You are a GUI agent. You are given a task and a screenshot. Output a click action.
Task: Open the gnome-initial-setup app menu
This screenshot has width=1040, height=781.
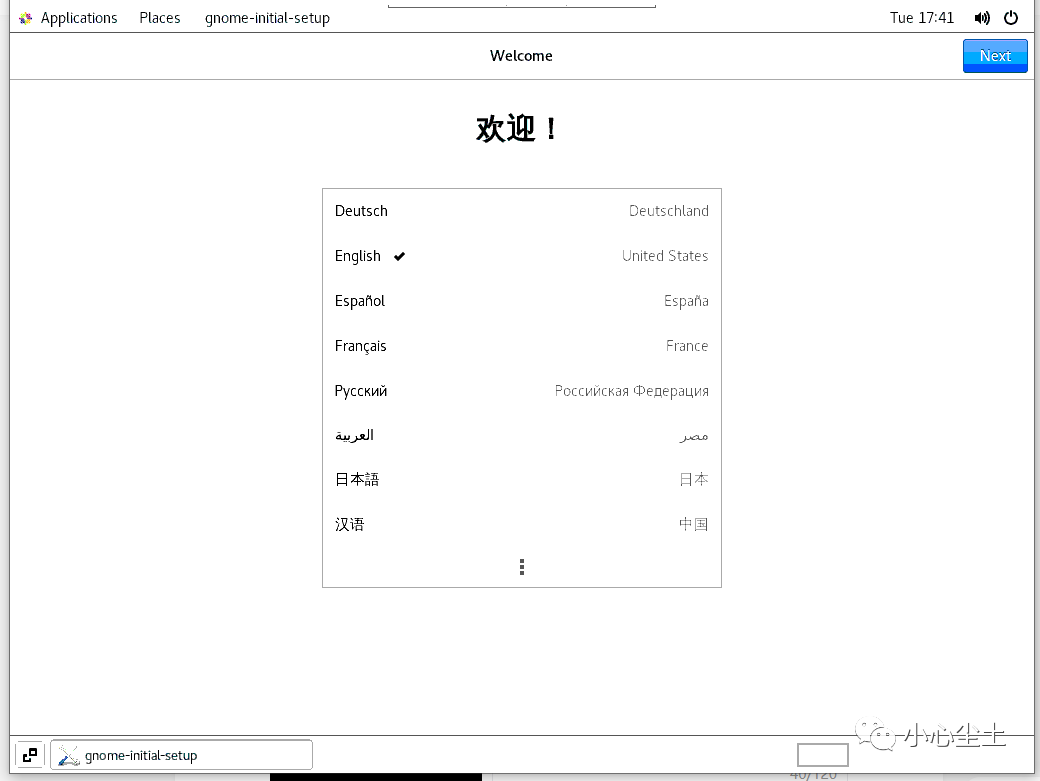click(x=267, y=18)
